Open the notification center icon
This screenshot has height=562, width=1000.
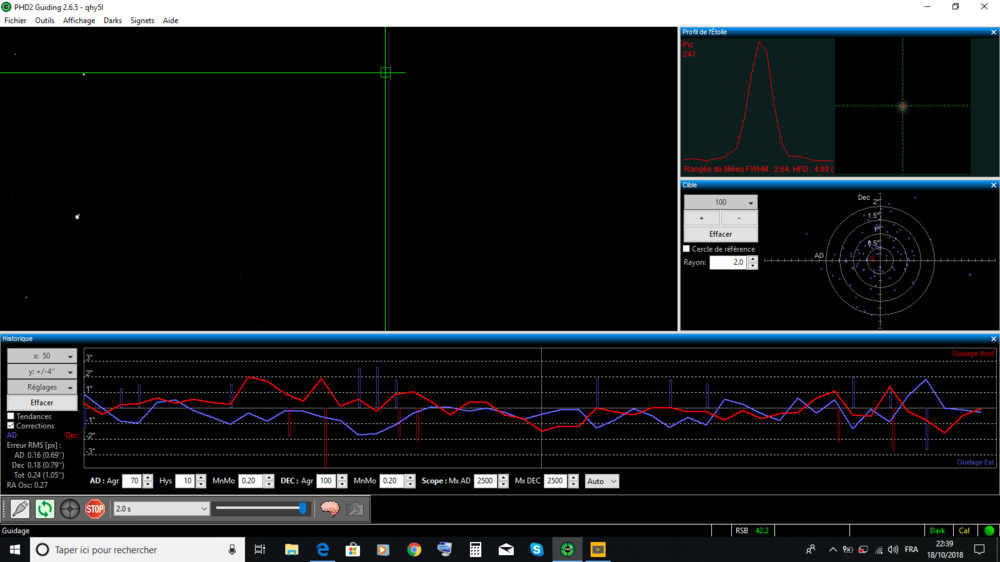click(980, 549)
